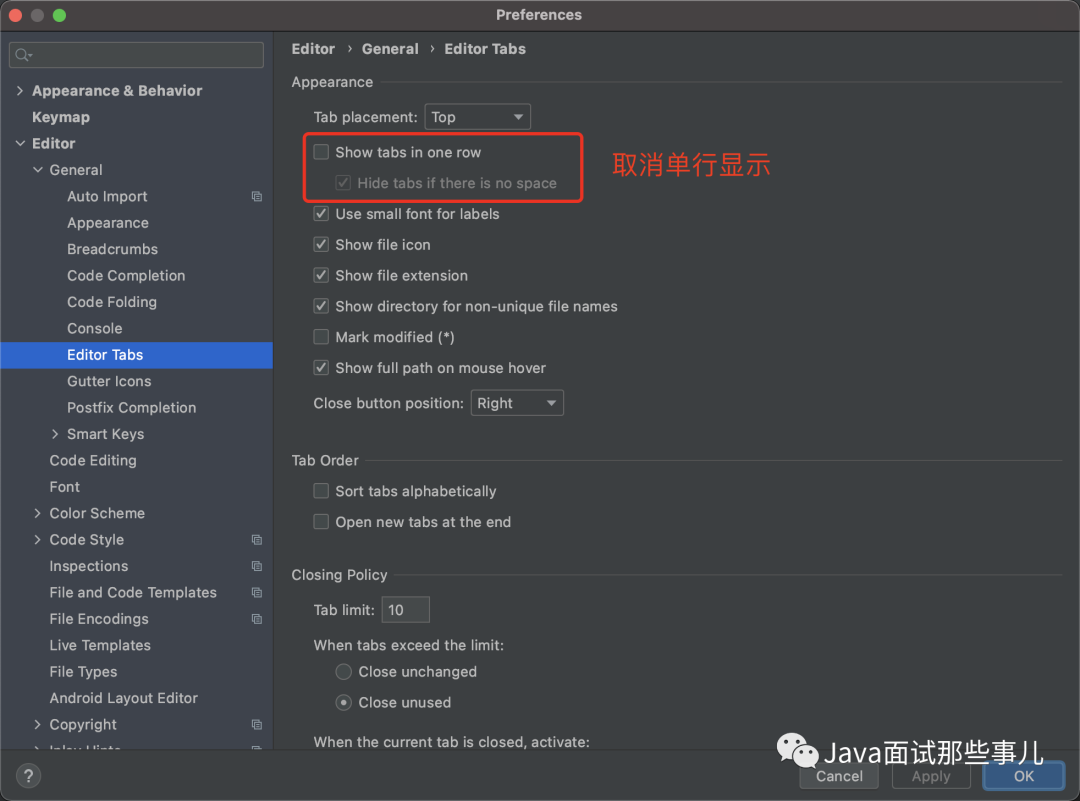Open Close button position dropdown
Viewport: 1080px width, 801px height.
click(x=517, y=403)
